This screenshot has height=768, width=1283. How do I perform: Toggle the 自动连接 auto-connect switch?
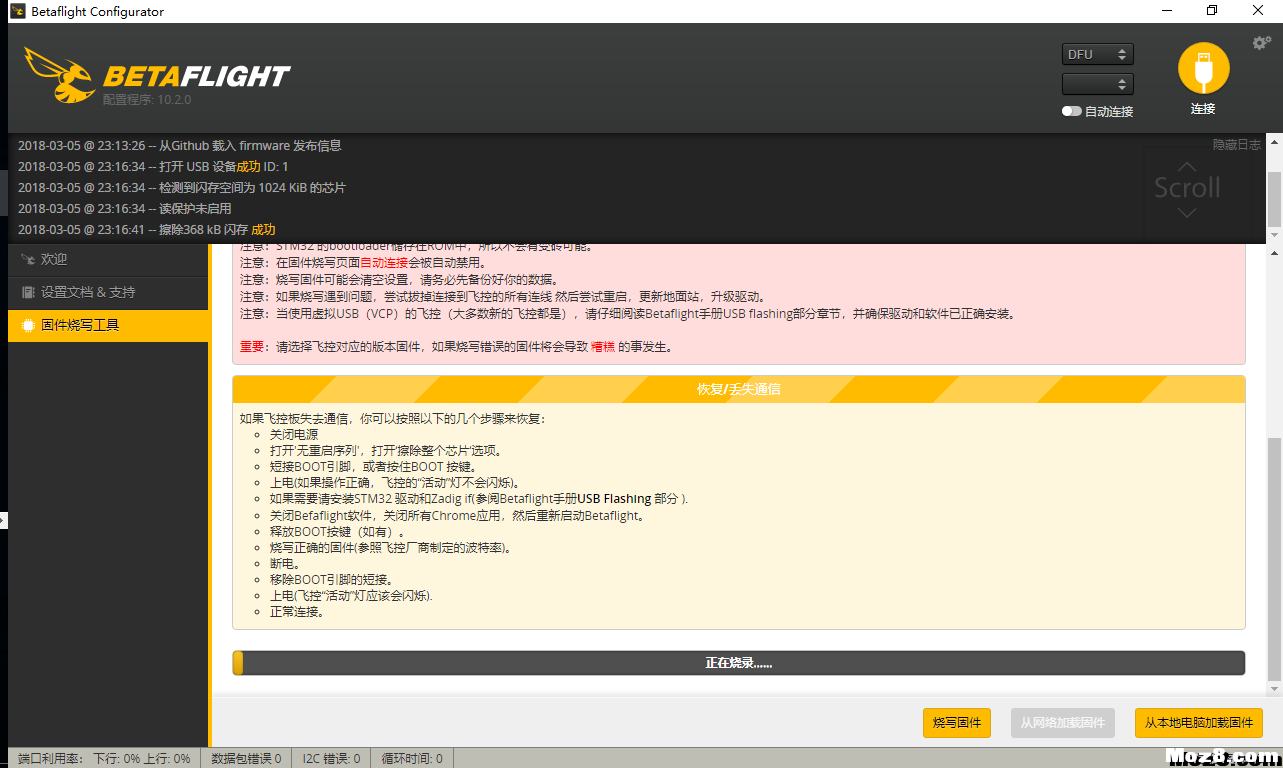[1072, 111]
